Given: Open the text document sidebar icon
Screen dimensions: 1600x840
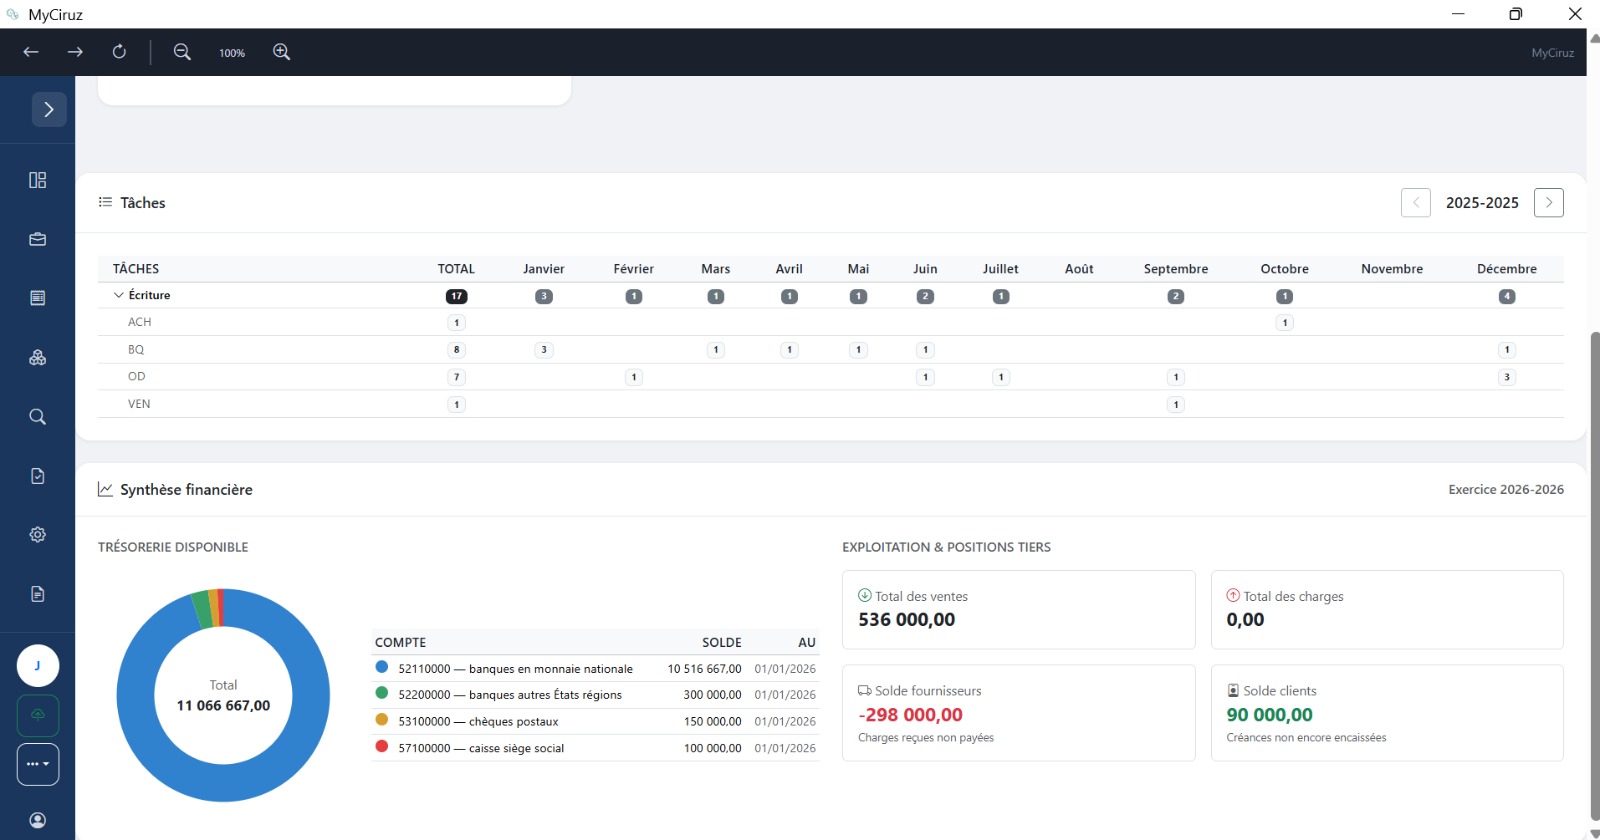Looking at the screenshot, I should (x=38, y=594).
